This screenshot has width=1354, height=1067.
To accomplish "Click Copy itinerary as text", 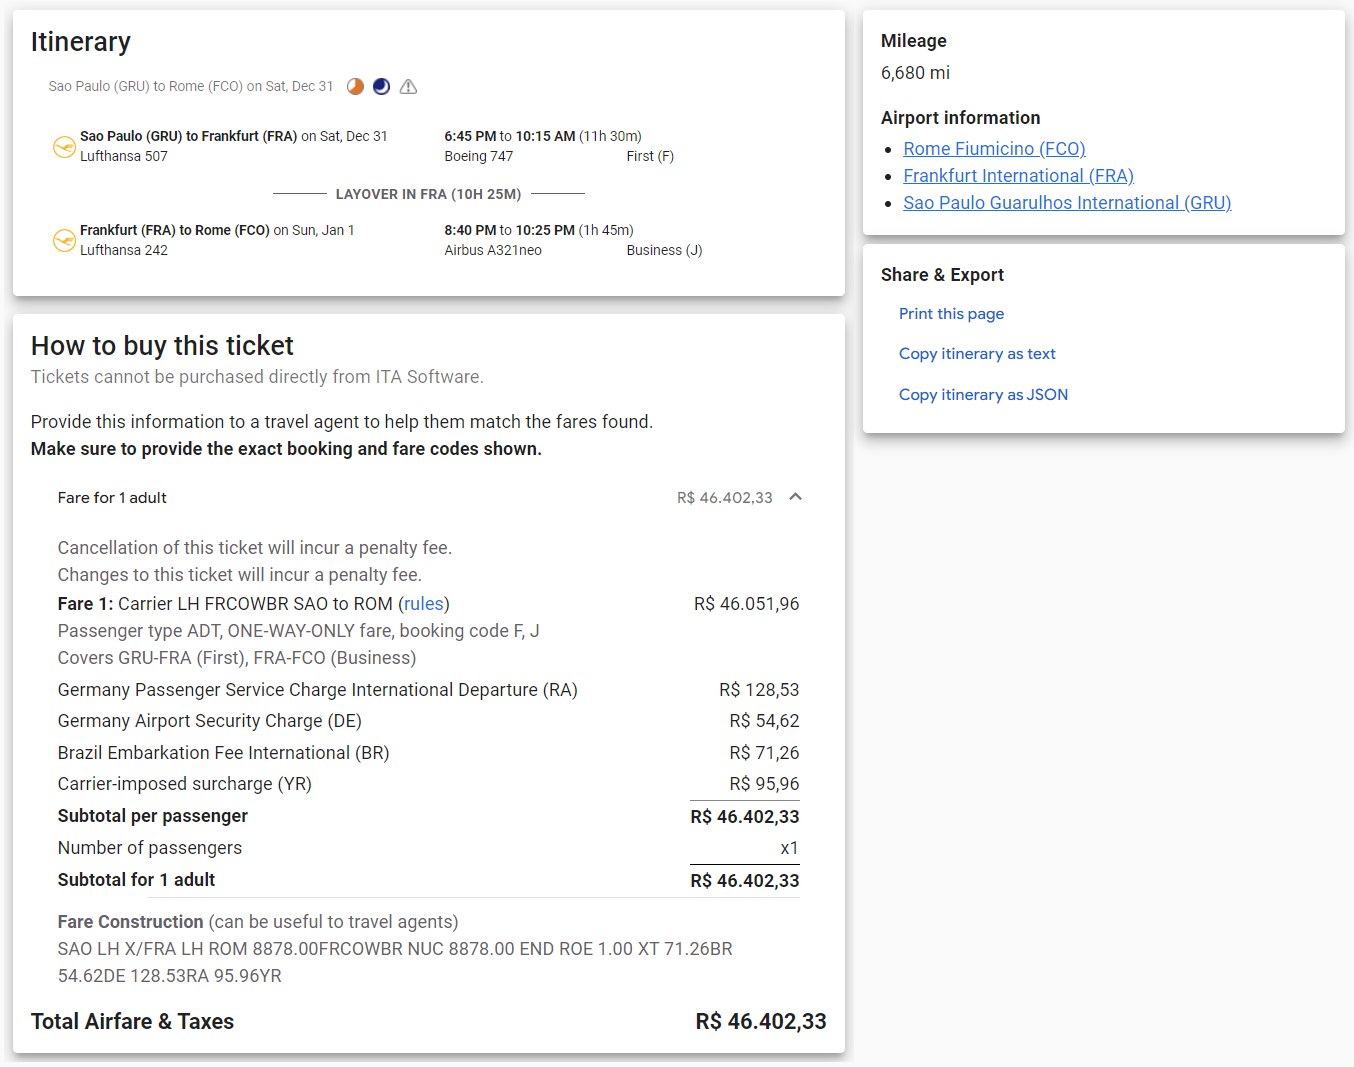I will point(977,354).
